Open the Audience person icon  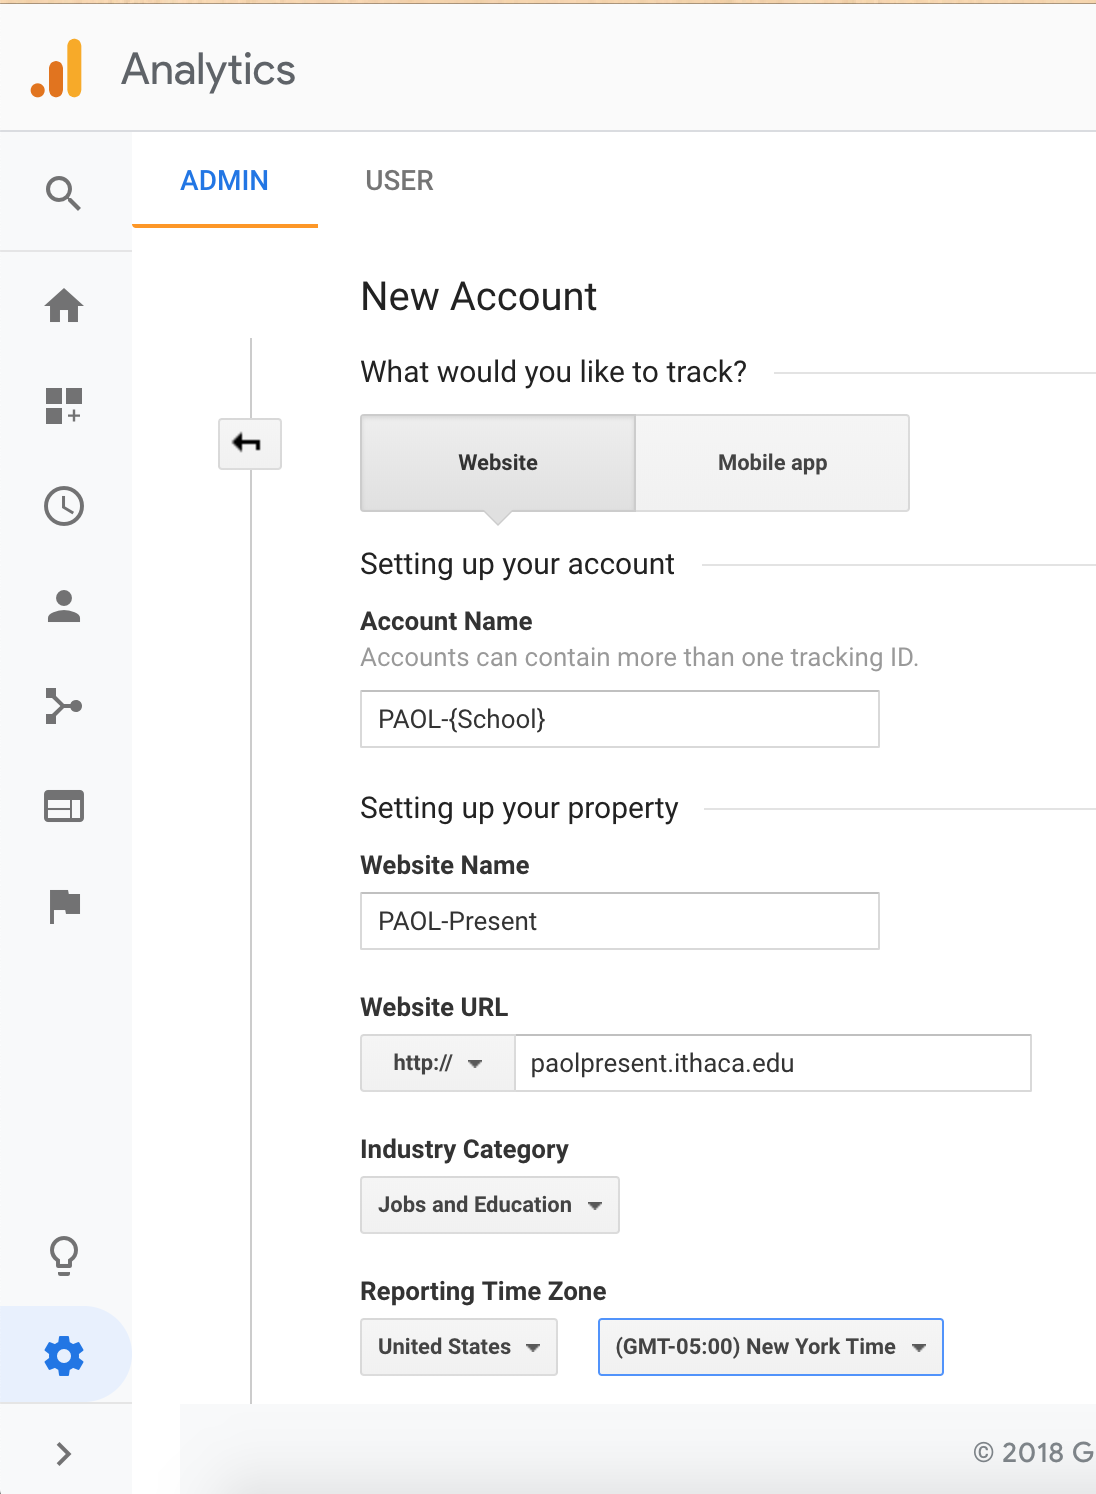[64, 606]
